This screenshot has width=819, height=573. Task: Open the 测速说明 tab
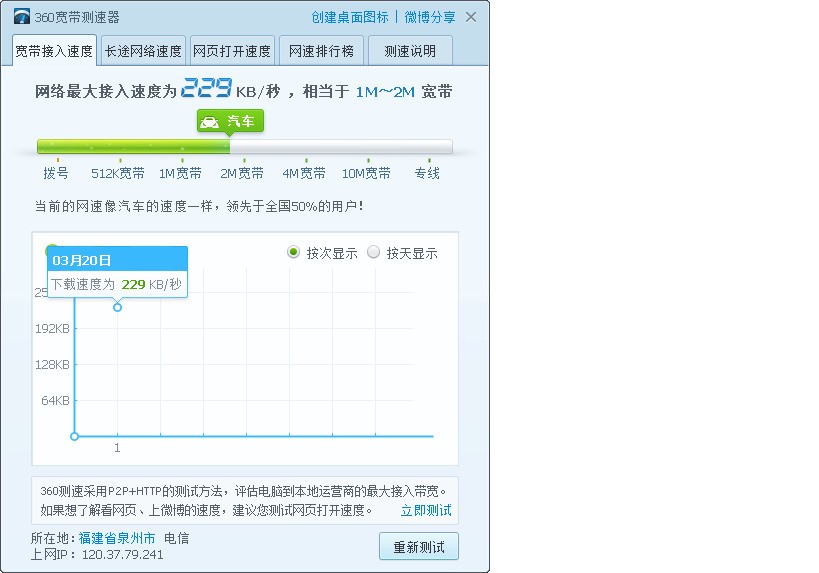410,51
